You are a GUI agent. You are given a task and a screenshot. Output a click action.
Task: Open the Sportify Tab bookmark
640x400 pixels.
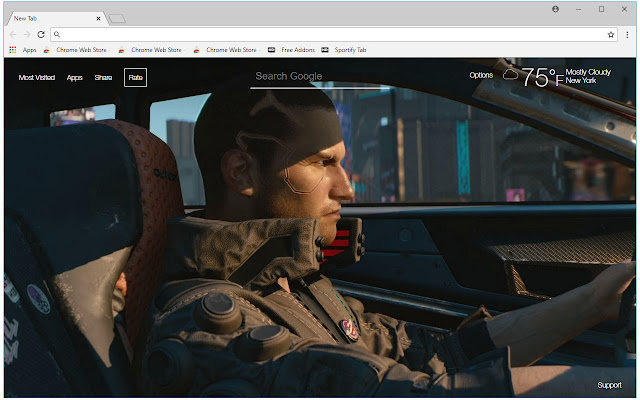[x=344, y=50]
